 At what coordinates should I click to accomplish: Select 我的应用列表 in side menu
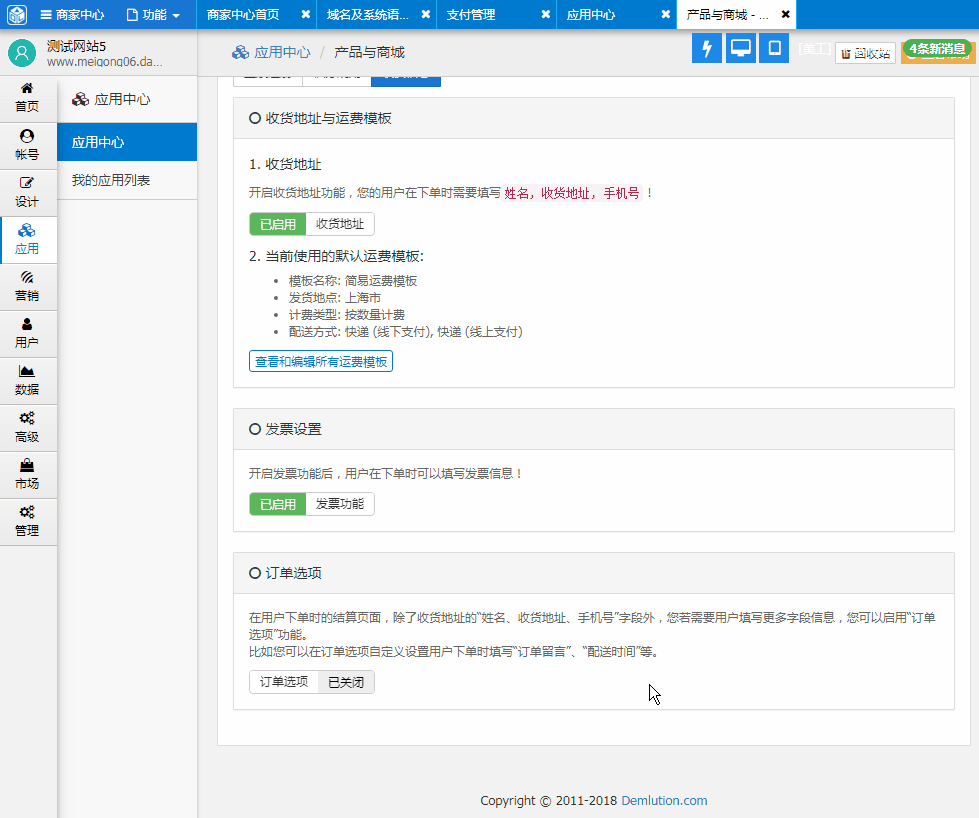[111, 180]
